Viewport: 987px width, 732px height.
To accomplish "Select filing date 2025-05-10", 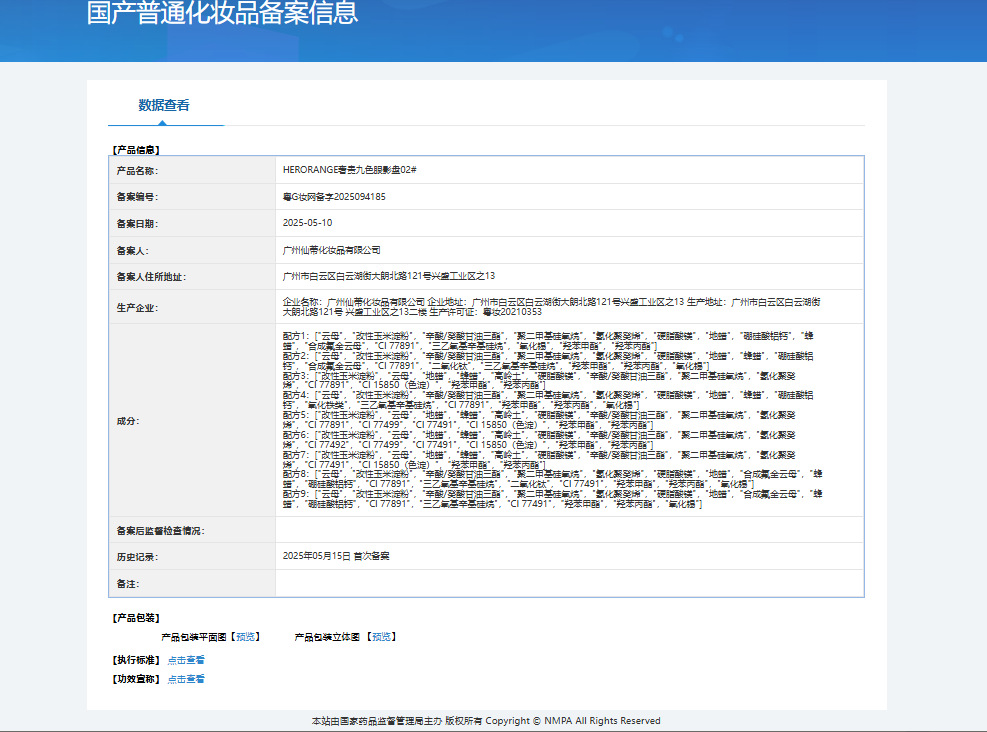I will pyautogui.click(x=307, y=223).
